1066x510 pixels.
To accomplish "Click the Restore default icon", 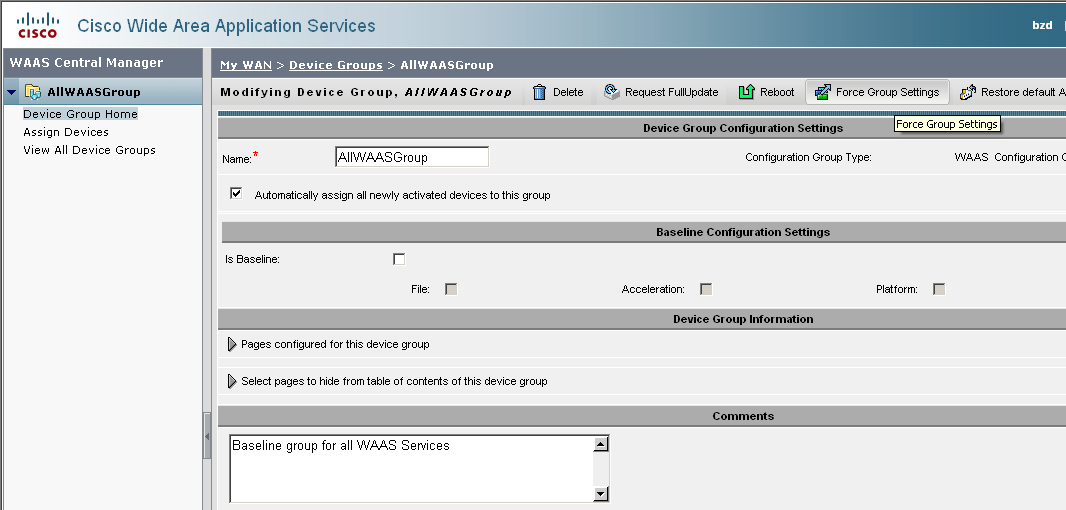I will pos(968,92).
